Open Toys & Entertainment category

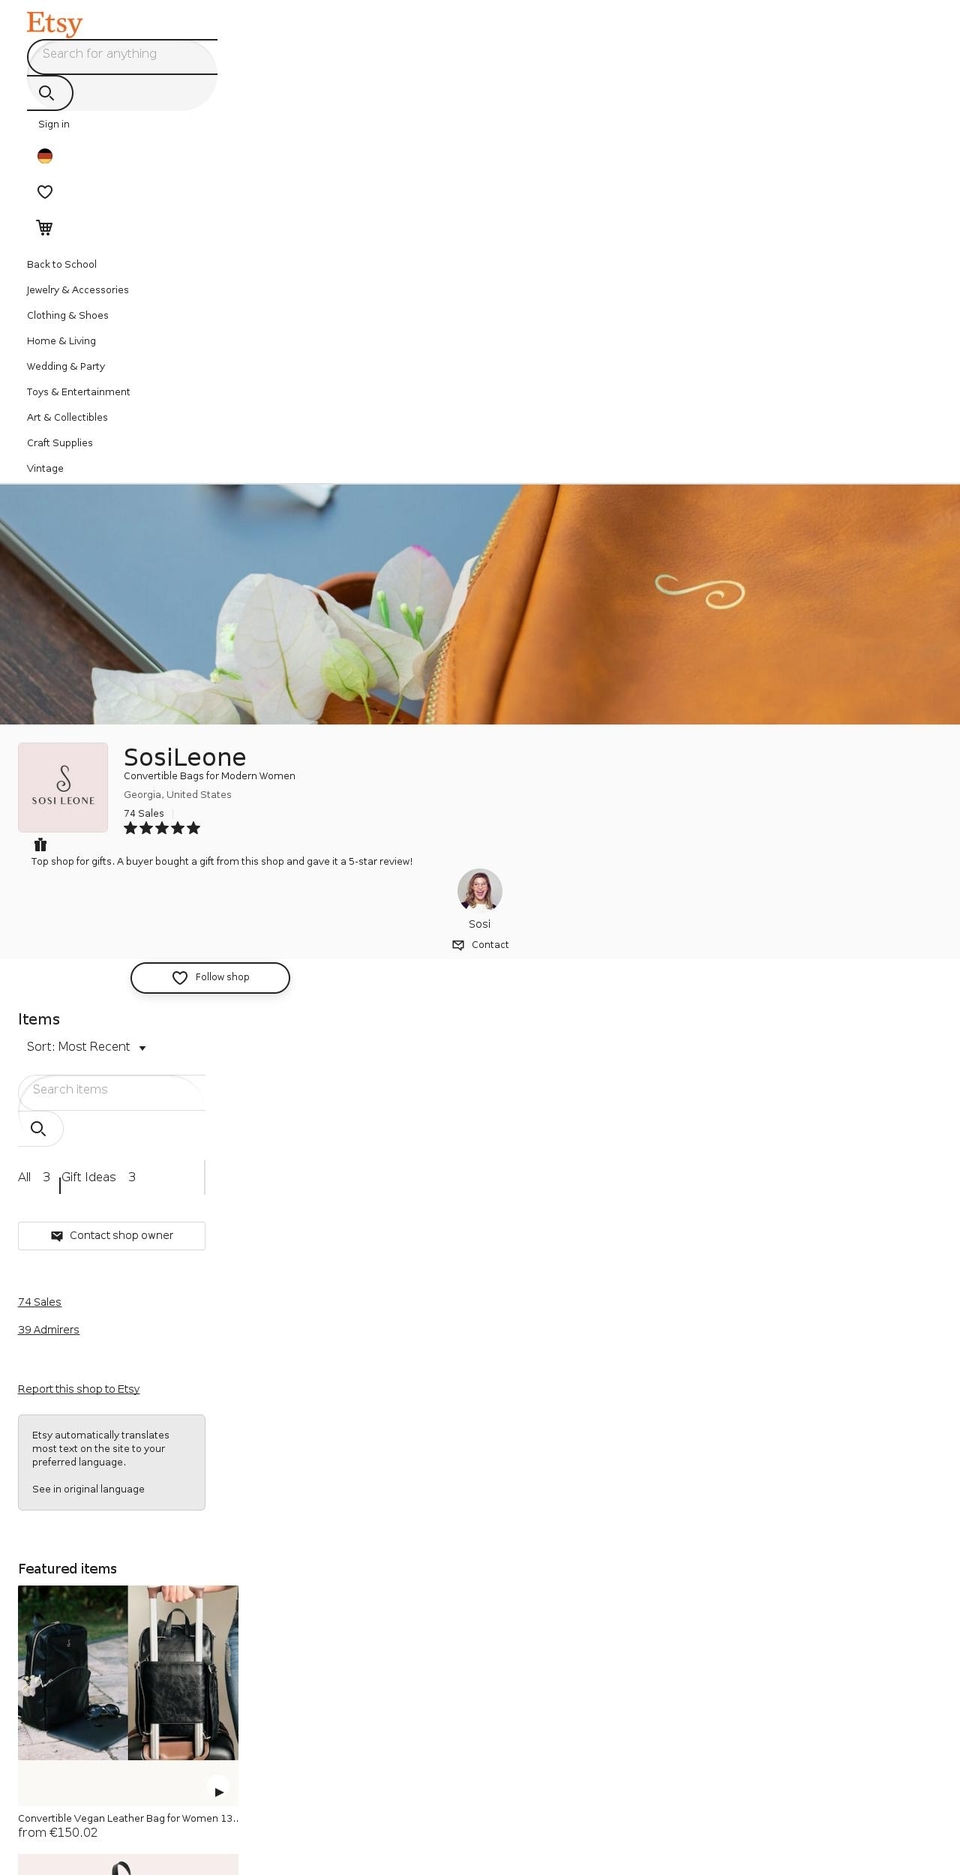click(x=79, y=392)
